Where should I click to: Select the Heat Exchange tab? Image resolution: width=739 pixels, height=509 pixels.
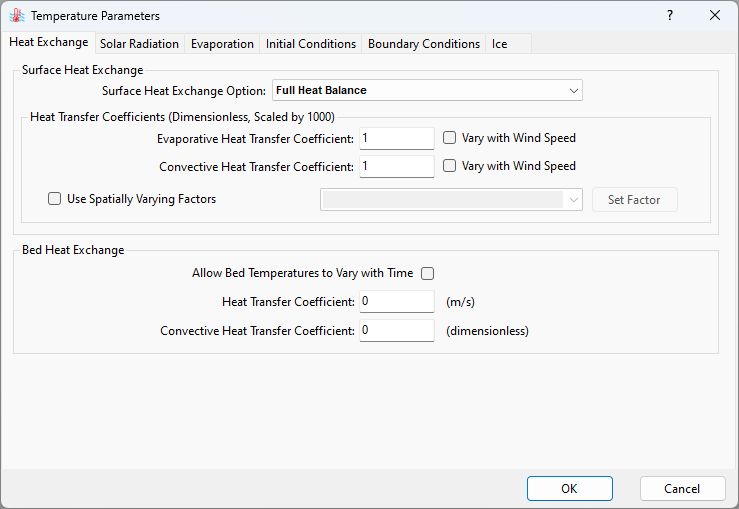coord(48,43)
